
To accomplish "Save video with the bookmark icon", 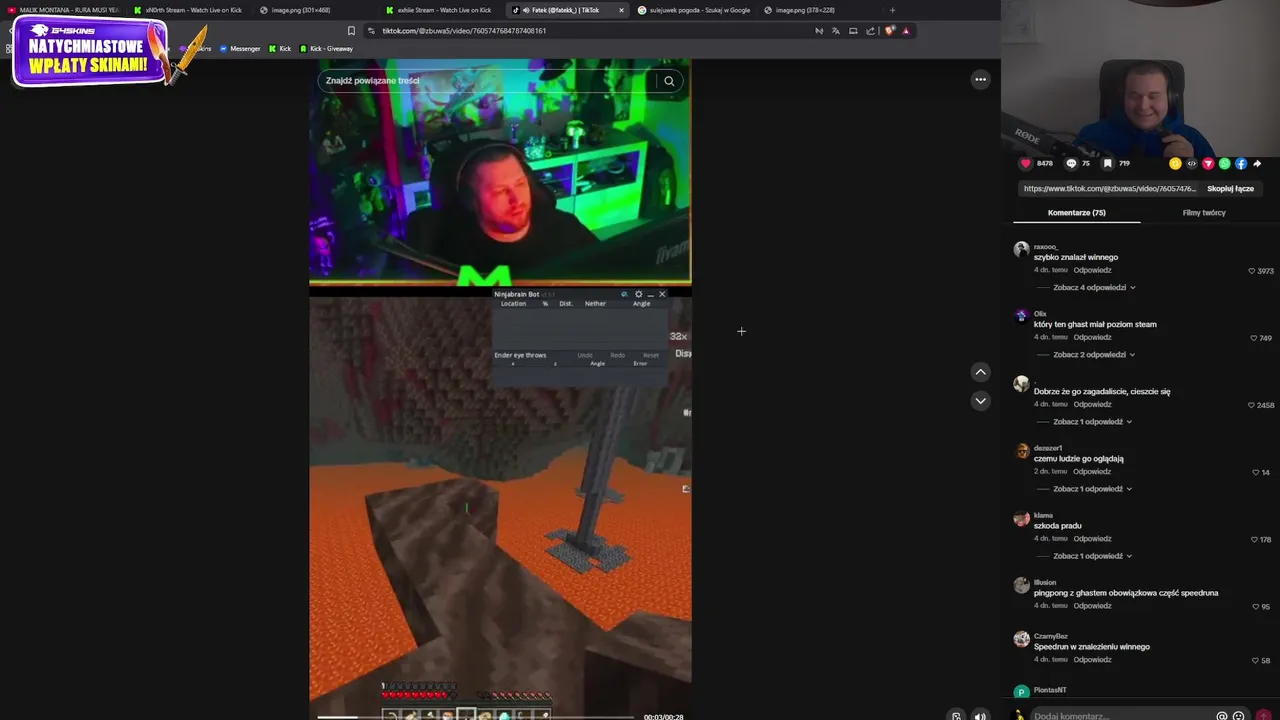I will 1107,163.
